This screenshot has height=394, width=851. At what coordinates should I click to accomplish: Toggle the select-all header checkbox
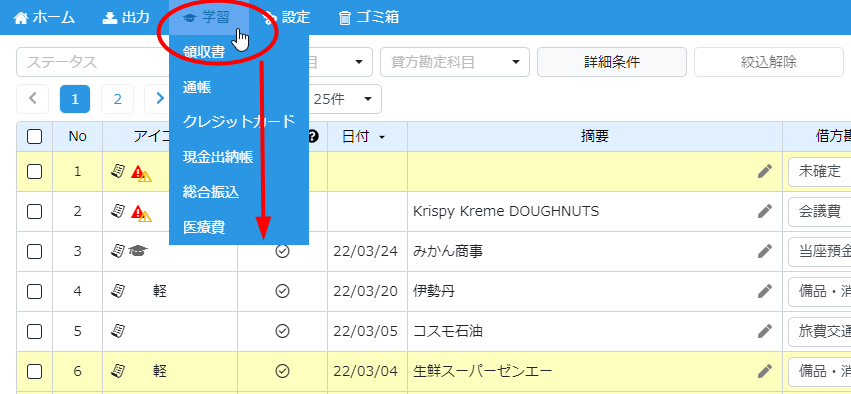point(35,136)
